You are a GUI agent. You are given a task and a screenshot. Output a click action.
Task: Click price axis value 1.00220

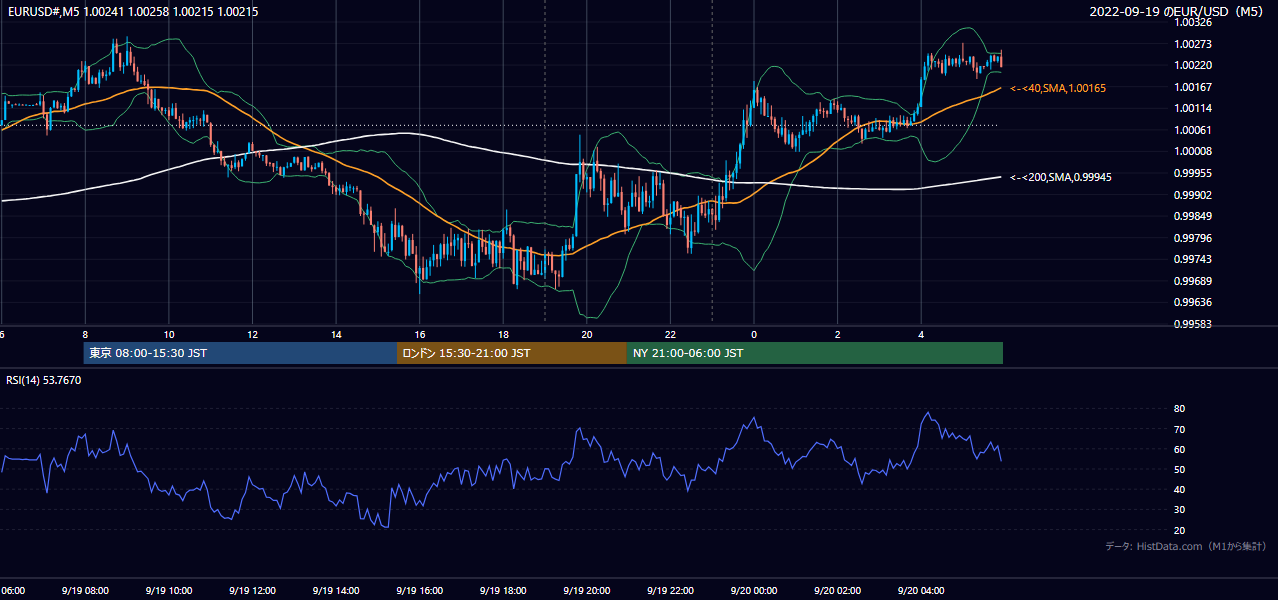[x=1191, y=65]
